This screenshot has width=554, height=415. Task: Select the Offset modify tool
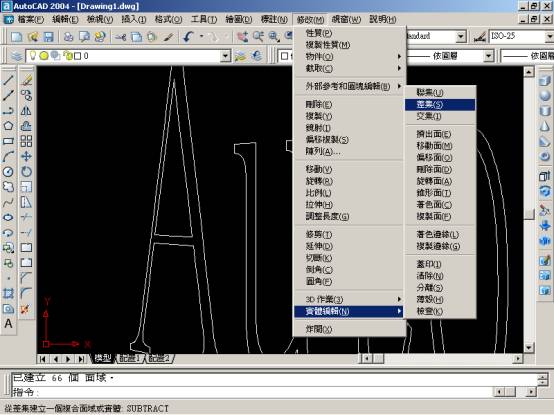(x=26, y=126)
